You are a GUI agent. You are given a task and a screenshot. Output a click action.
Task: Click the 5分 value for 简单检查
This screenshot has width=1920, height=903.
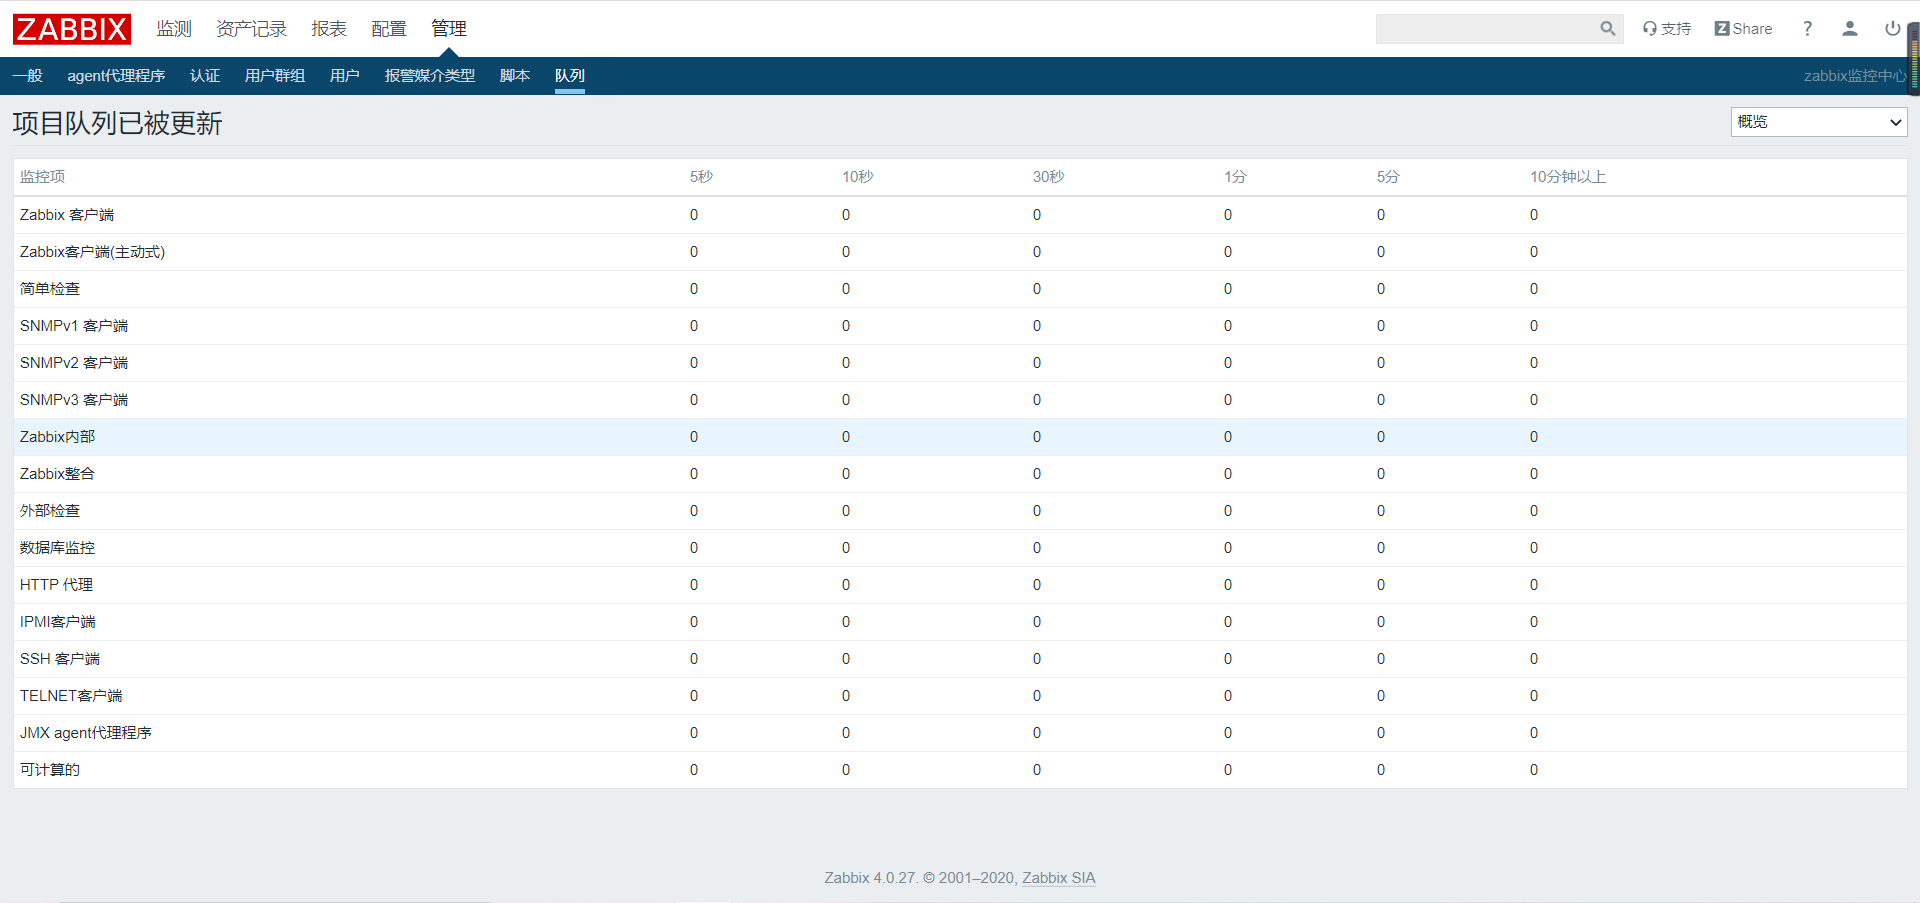click(1381, 289)
